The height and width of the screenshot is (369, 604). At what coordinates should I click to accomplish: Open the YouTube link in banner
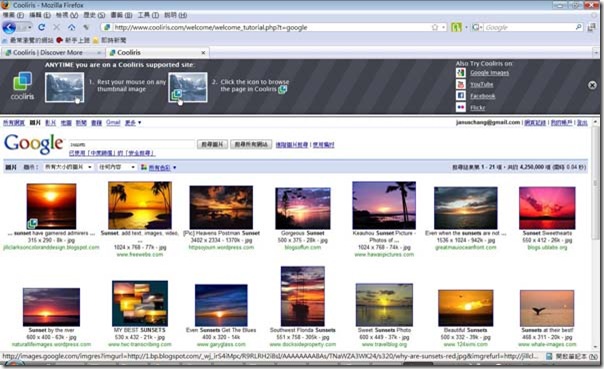pyautogui.click(x=482, y=84)
